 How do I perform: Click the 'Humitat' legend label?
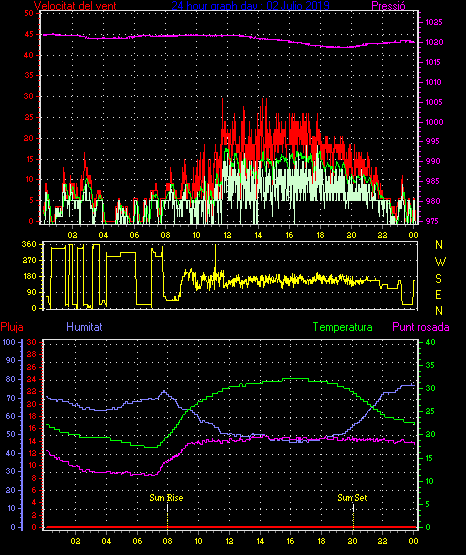pos(84,326)
